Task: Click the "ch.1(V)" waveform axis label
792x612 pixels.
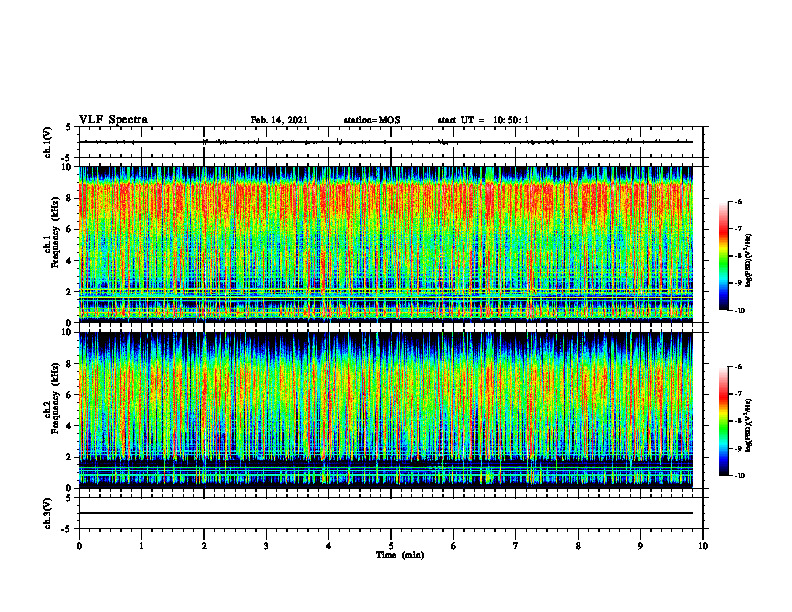Action: tap(47, 142)
